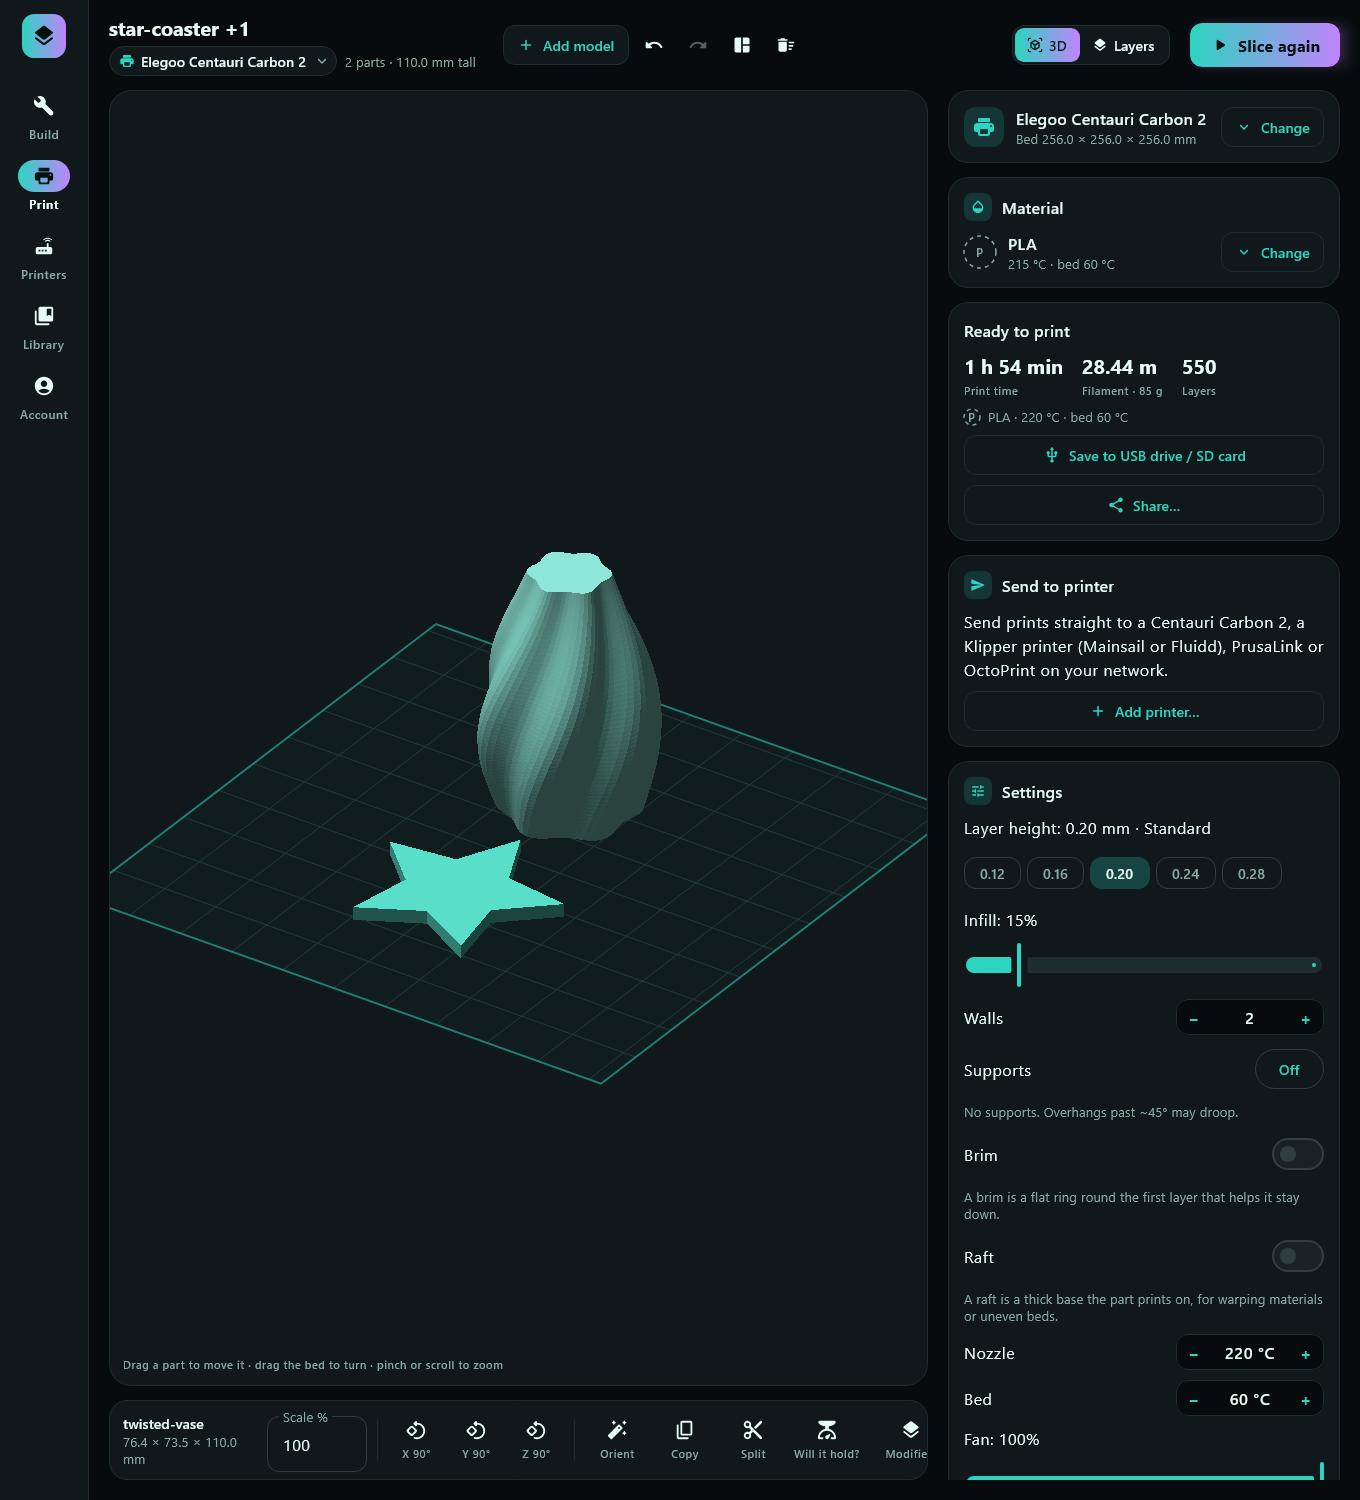Viewport: 1360px width, 1500px height.
Task: Select 0.28 layer height
Action: [1251, 873]
